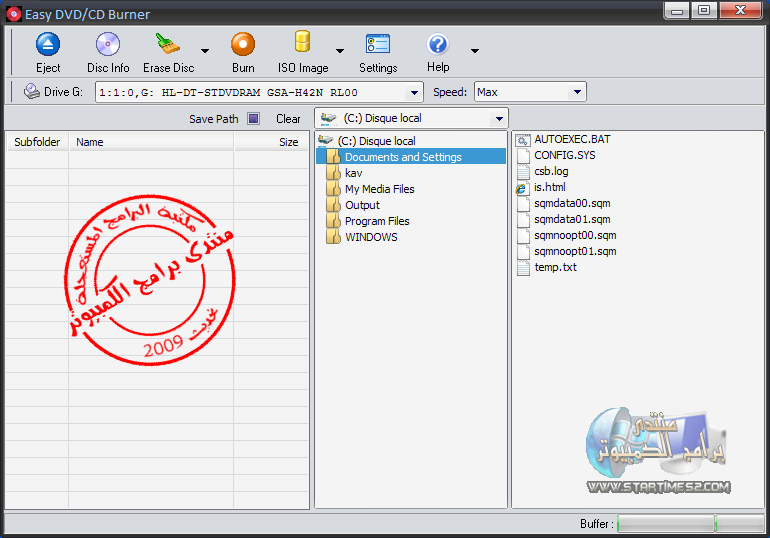This screenshot has width=770, height=538.
Task: Select the kav folder name
Action: (x=354, y=173)
